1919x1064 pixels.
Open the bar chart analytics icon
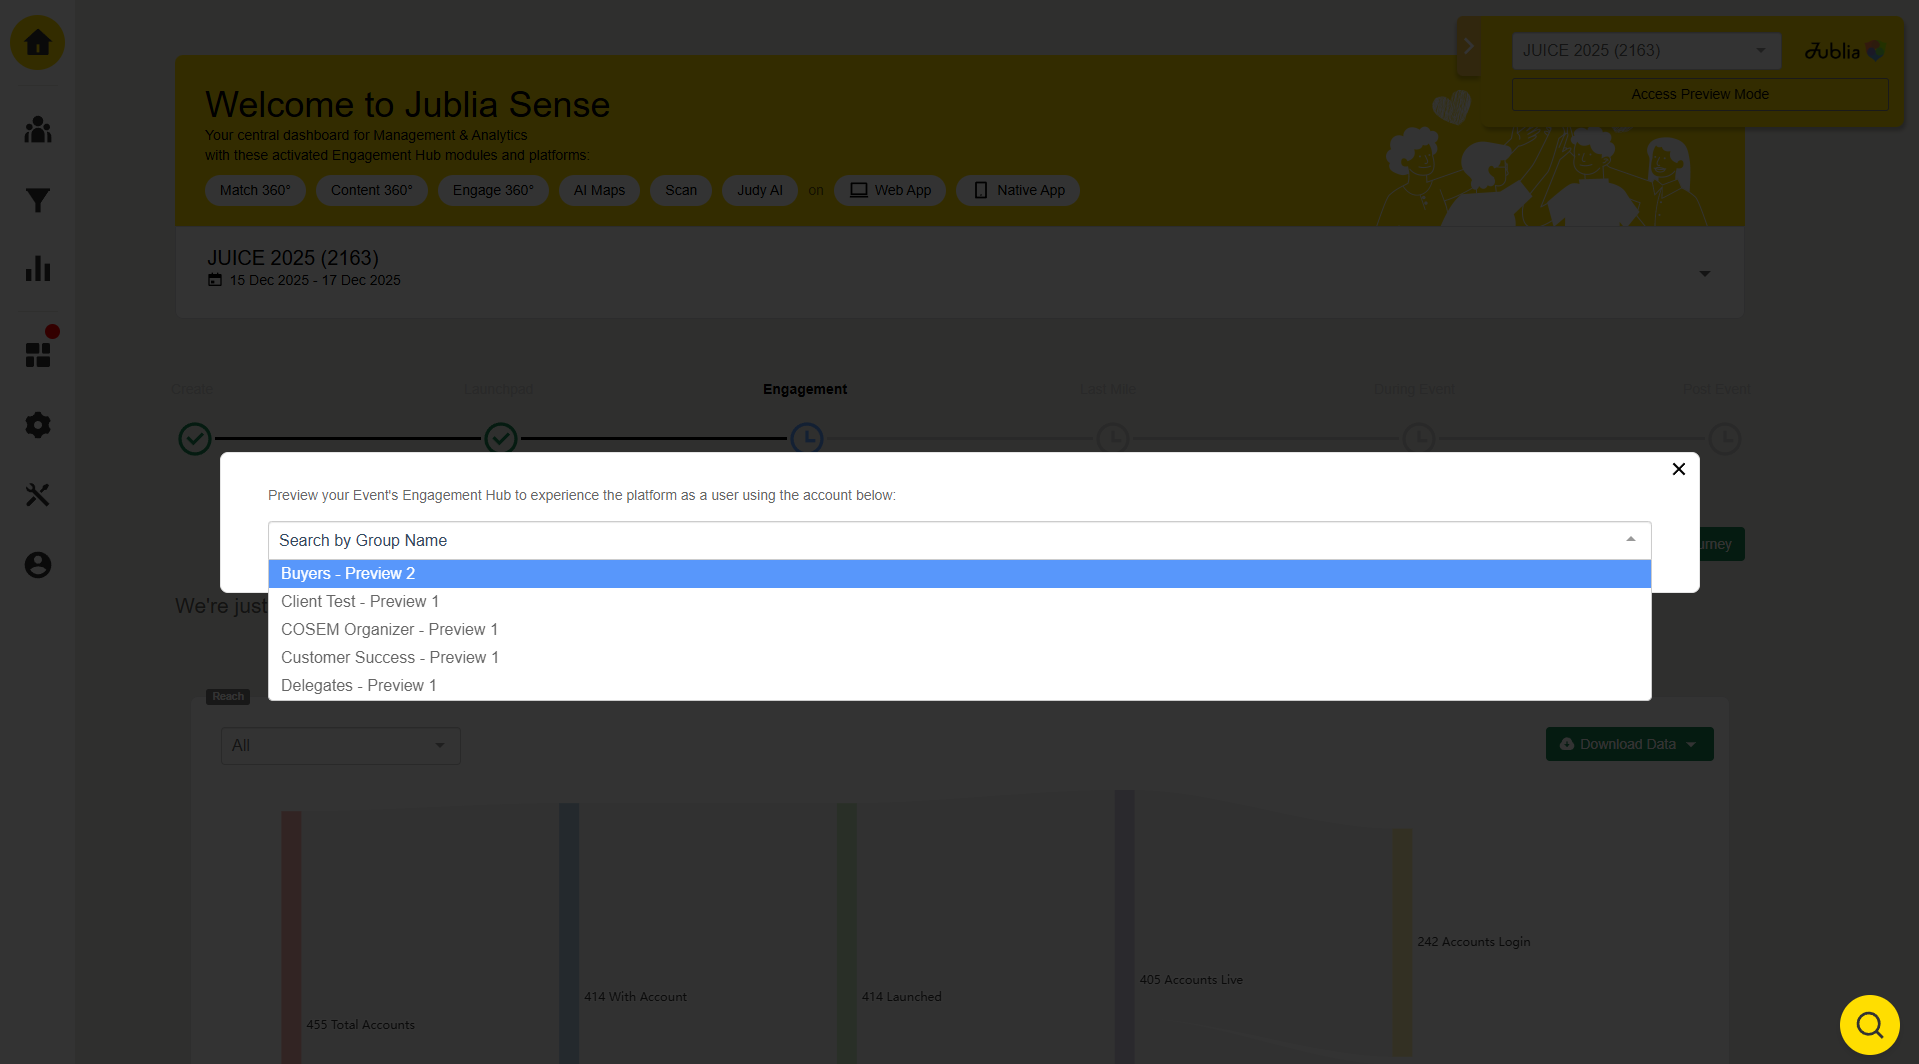38,268
